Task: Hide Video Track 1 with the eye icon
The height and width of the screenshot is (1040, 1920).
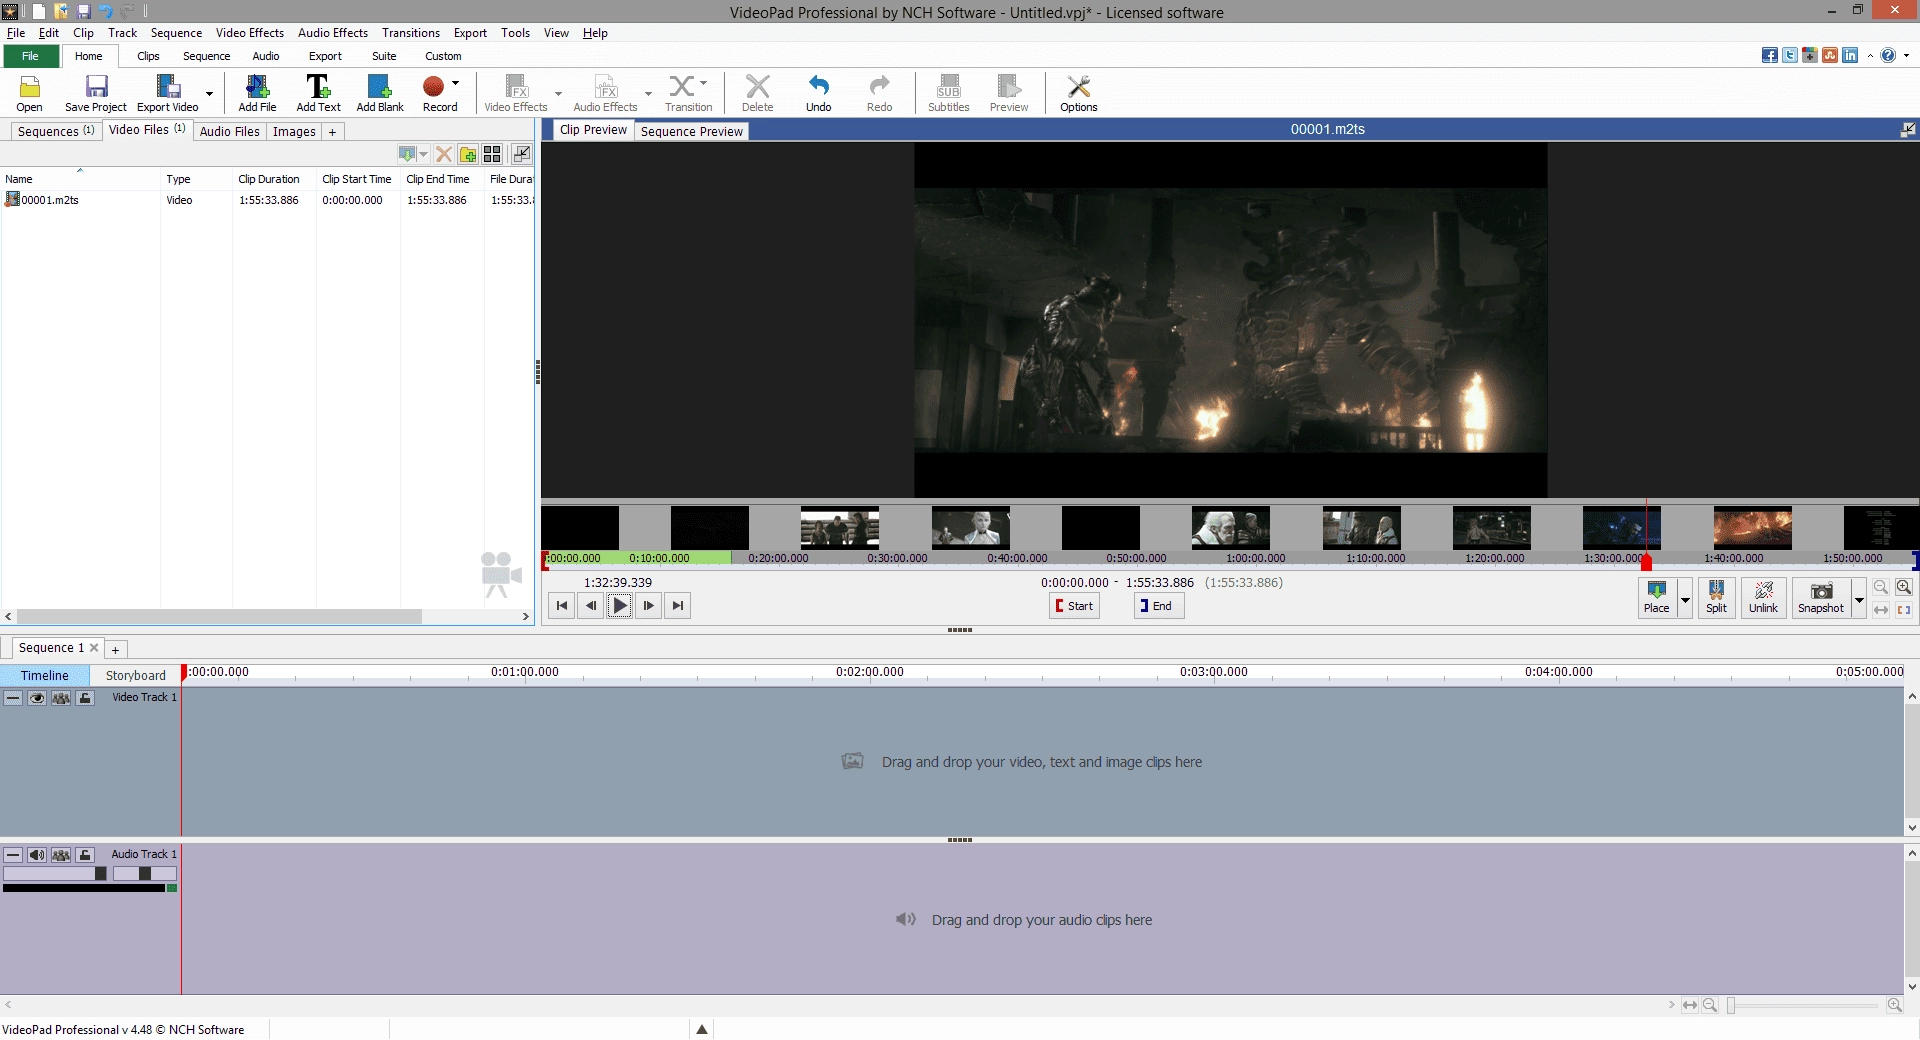Action: (x=37, y=698)
